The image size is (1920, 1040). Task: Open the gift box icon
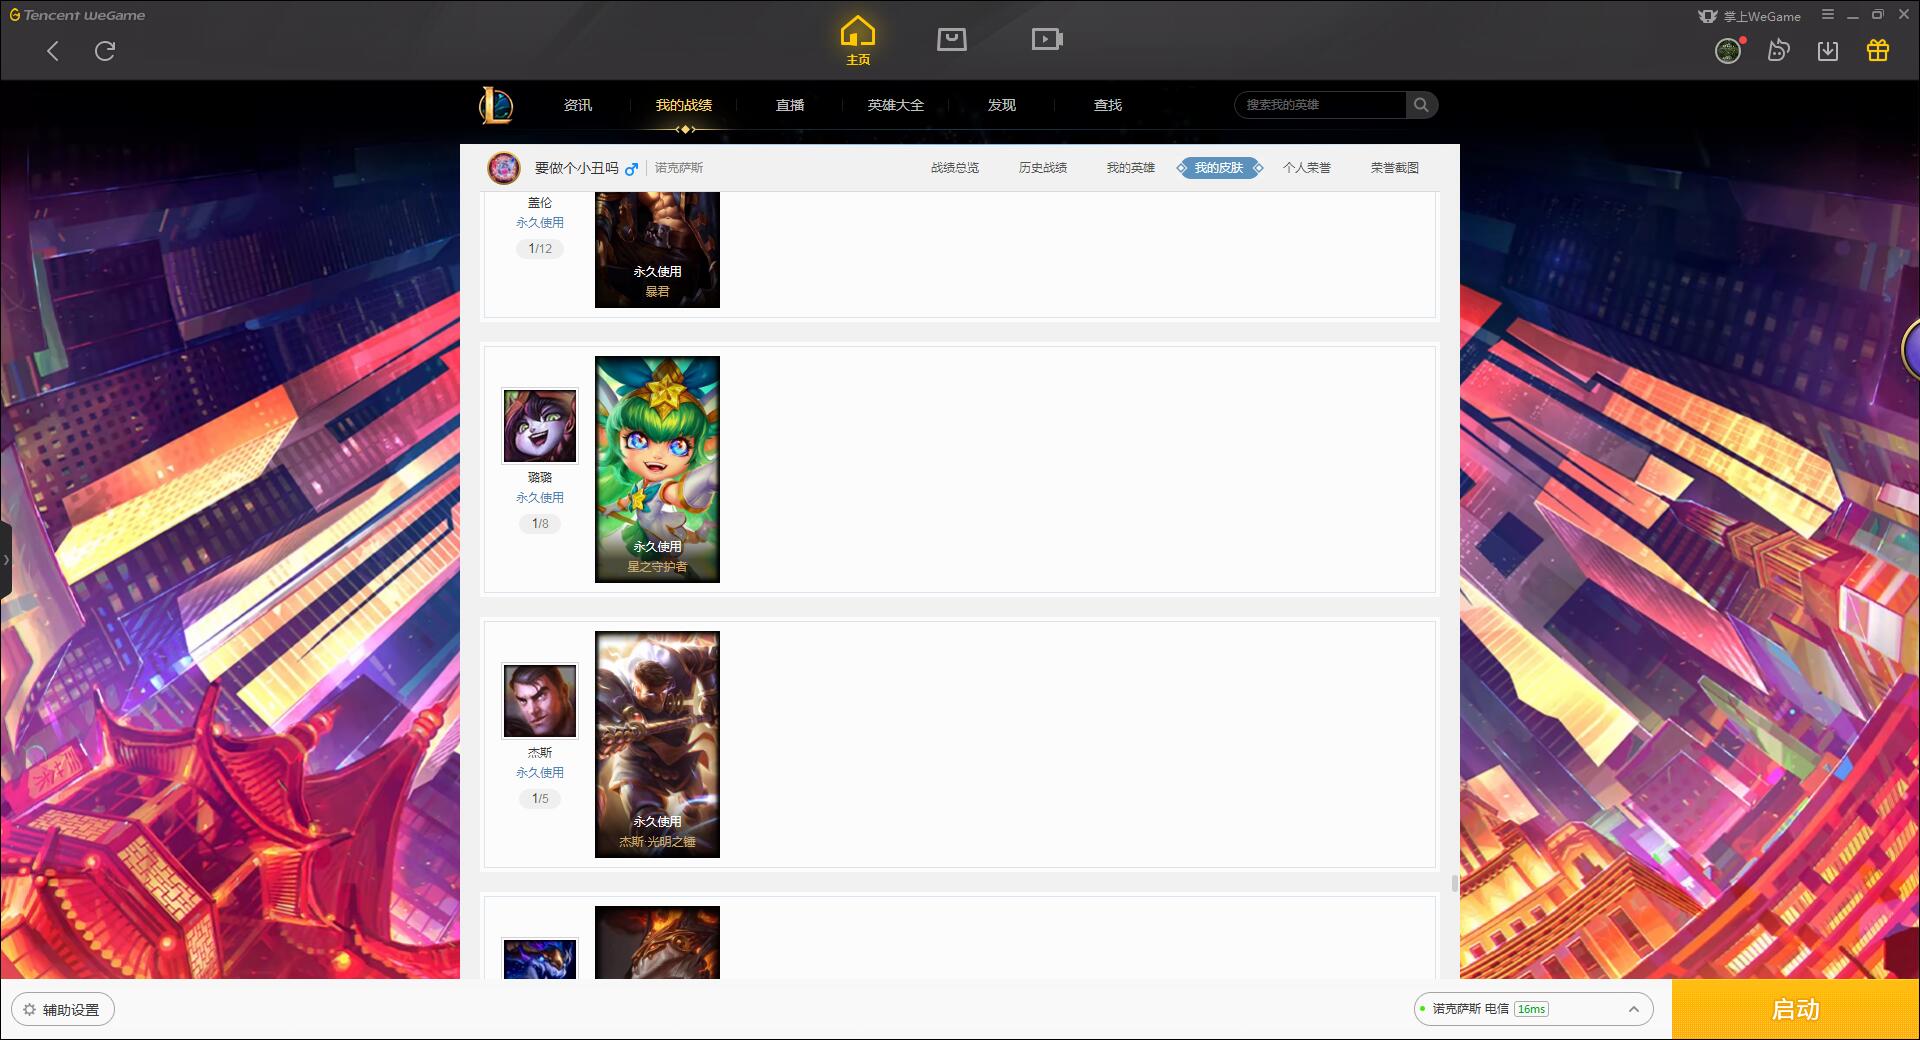tap(1878, 51)
